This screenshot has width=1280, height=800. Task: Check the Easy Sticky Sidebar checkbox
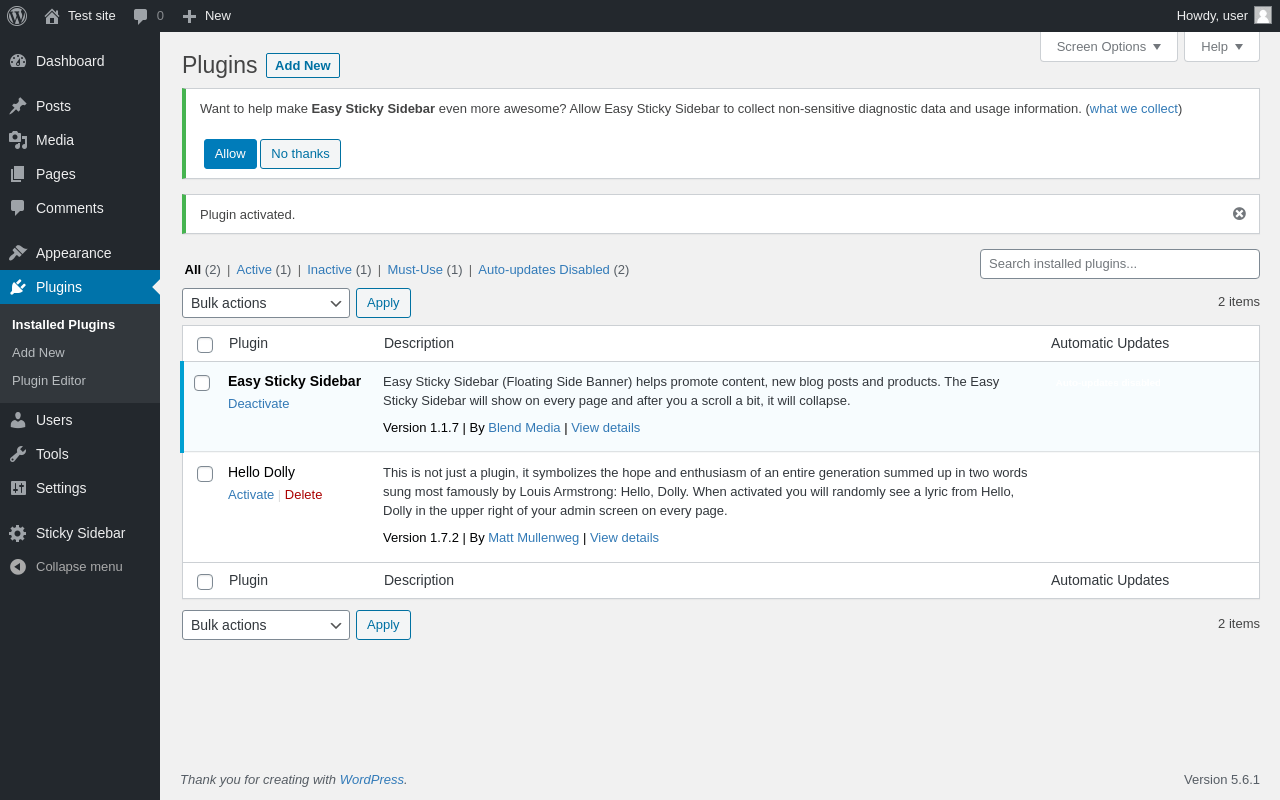202,383
